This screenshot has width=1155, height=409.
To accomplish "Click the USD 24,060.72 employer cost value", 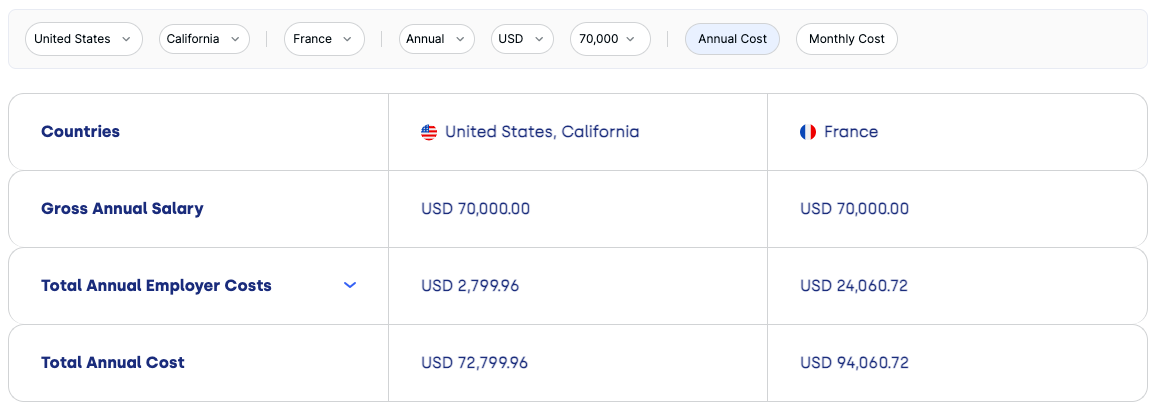I will [854, 286].
